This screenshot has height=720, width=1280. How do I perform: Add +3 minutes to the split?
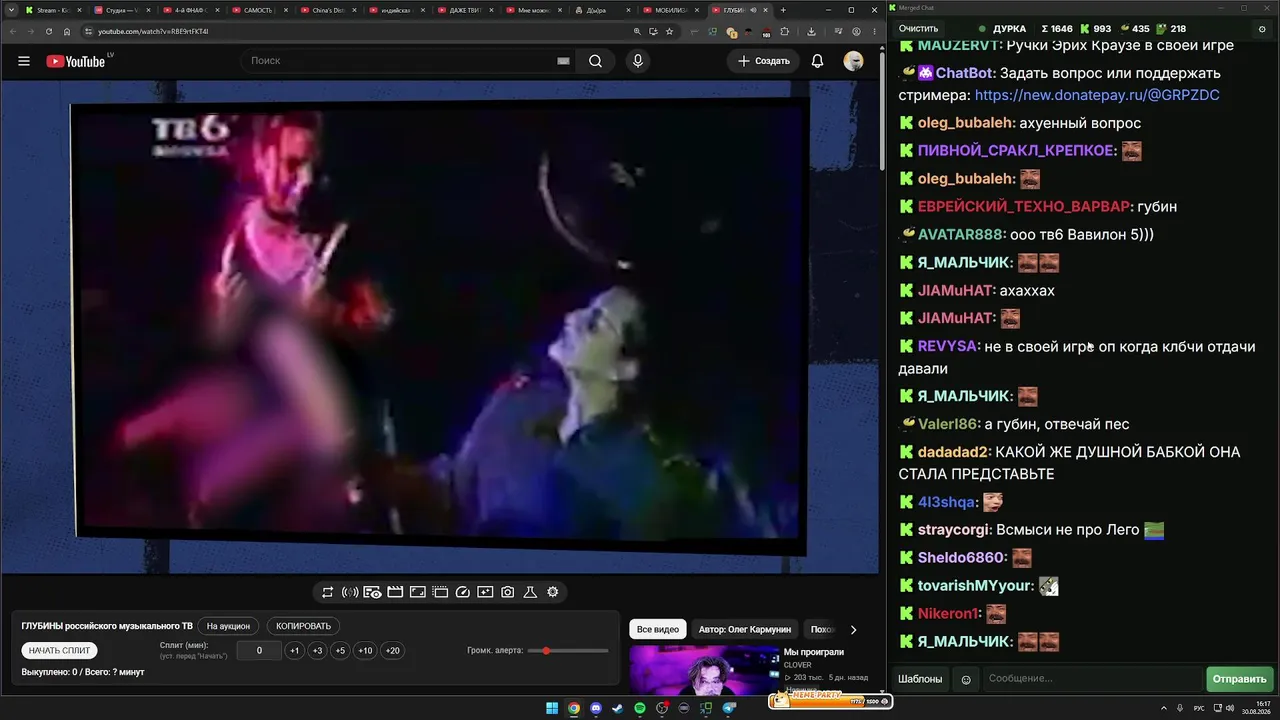click(317, 651)
